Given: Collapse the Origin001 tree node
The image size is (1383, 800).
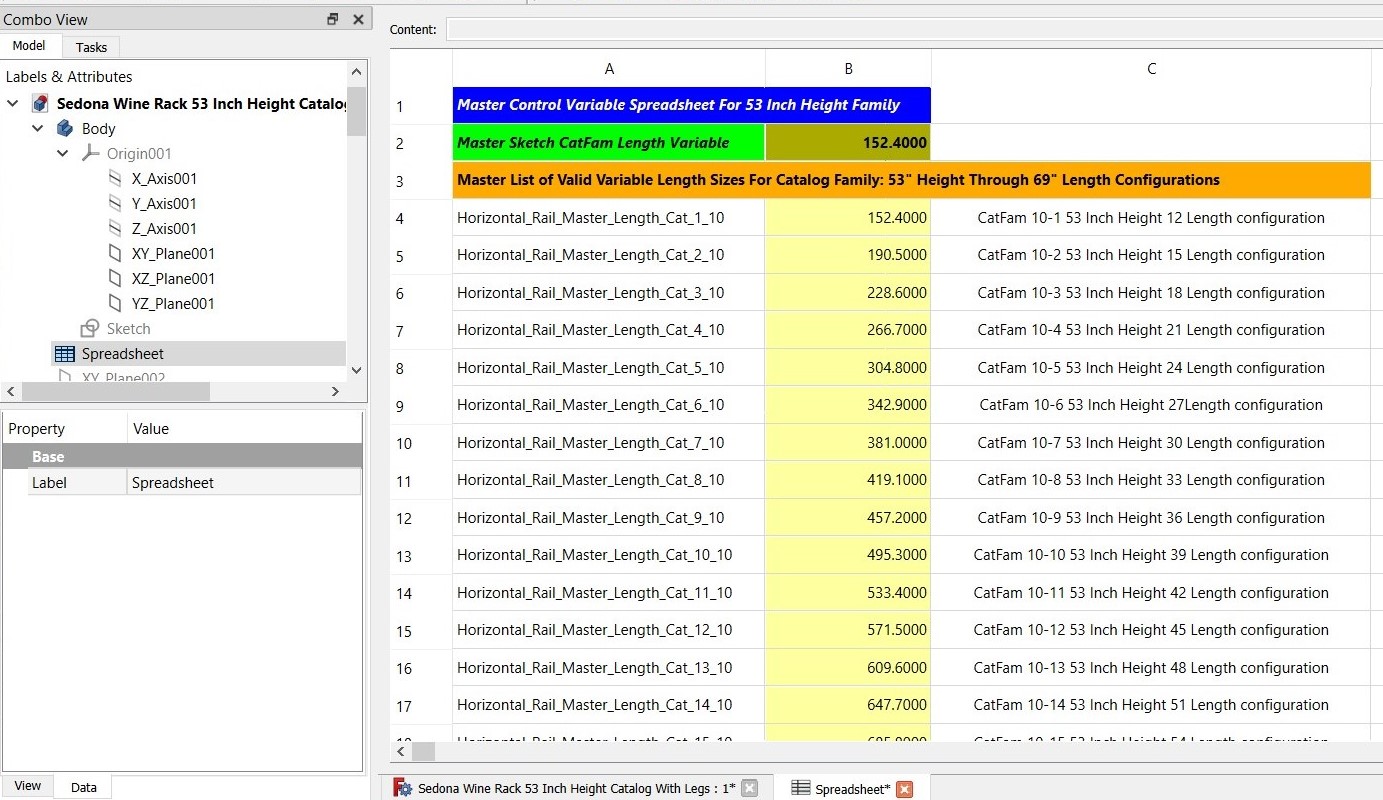Looking at the screenshot, I should tap(63, 153).
